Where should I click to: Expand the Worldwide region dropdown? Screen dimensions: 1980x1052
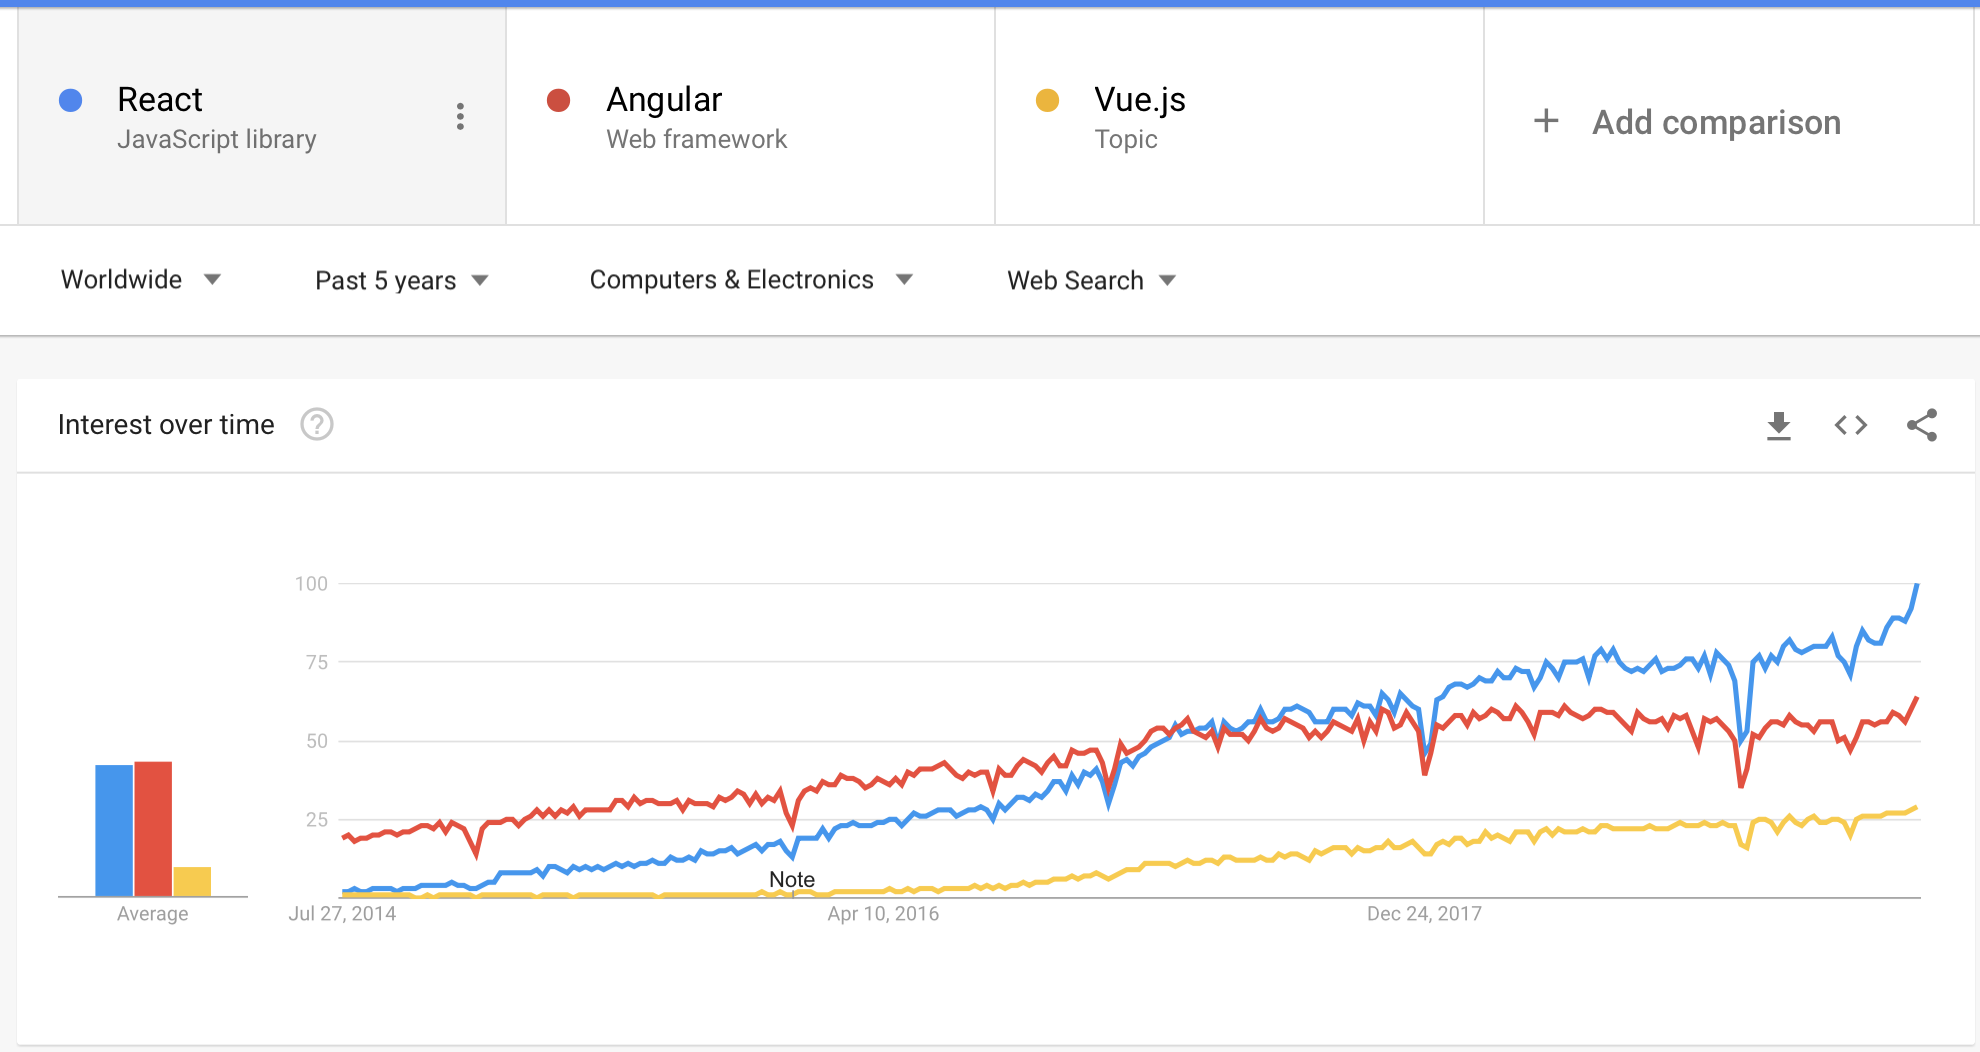point(141,280)
